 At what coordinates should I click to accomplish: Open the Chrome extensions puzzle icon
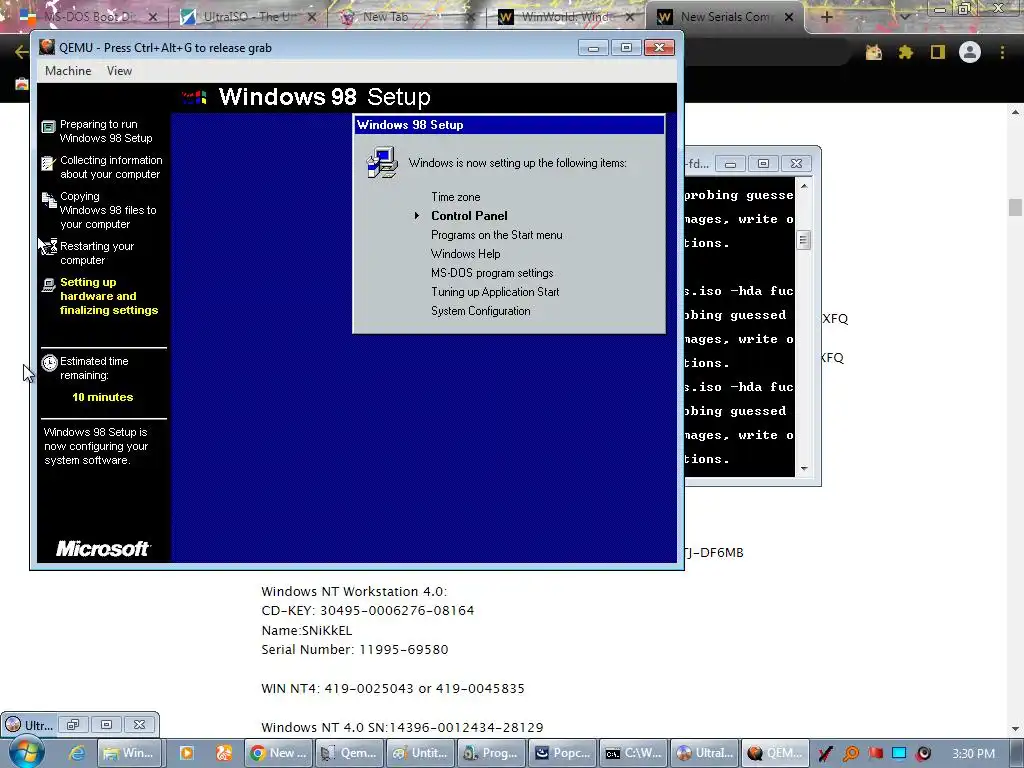coord(905,52)
